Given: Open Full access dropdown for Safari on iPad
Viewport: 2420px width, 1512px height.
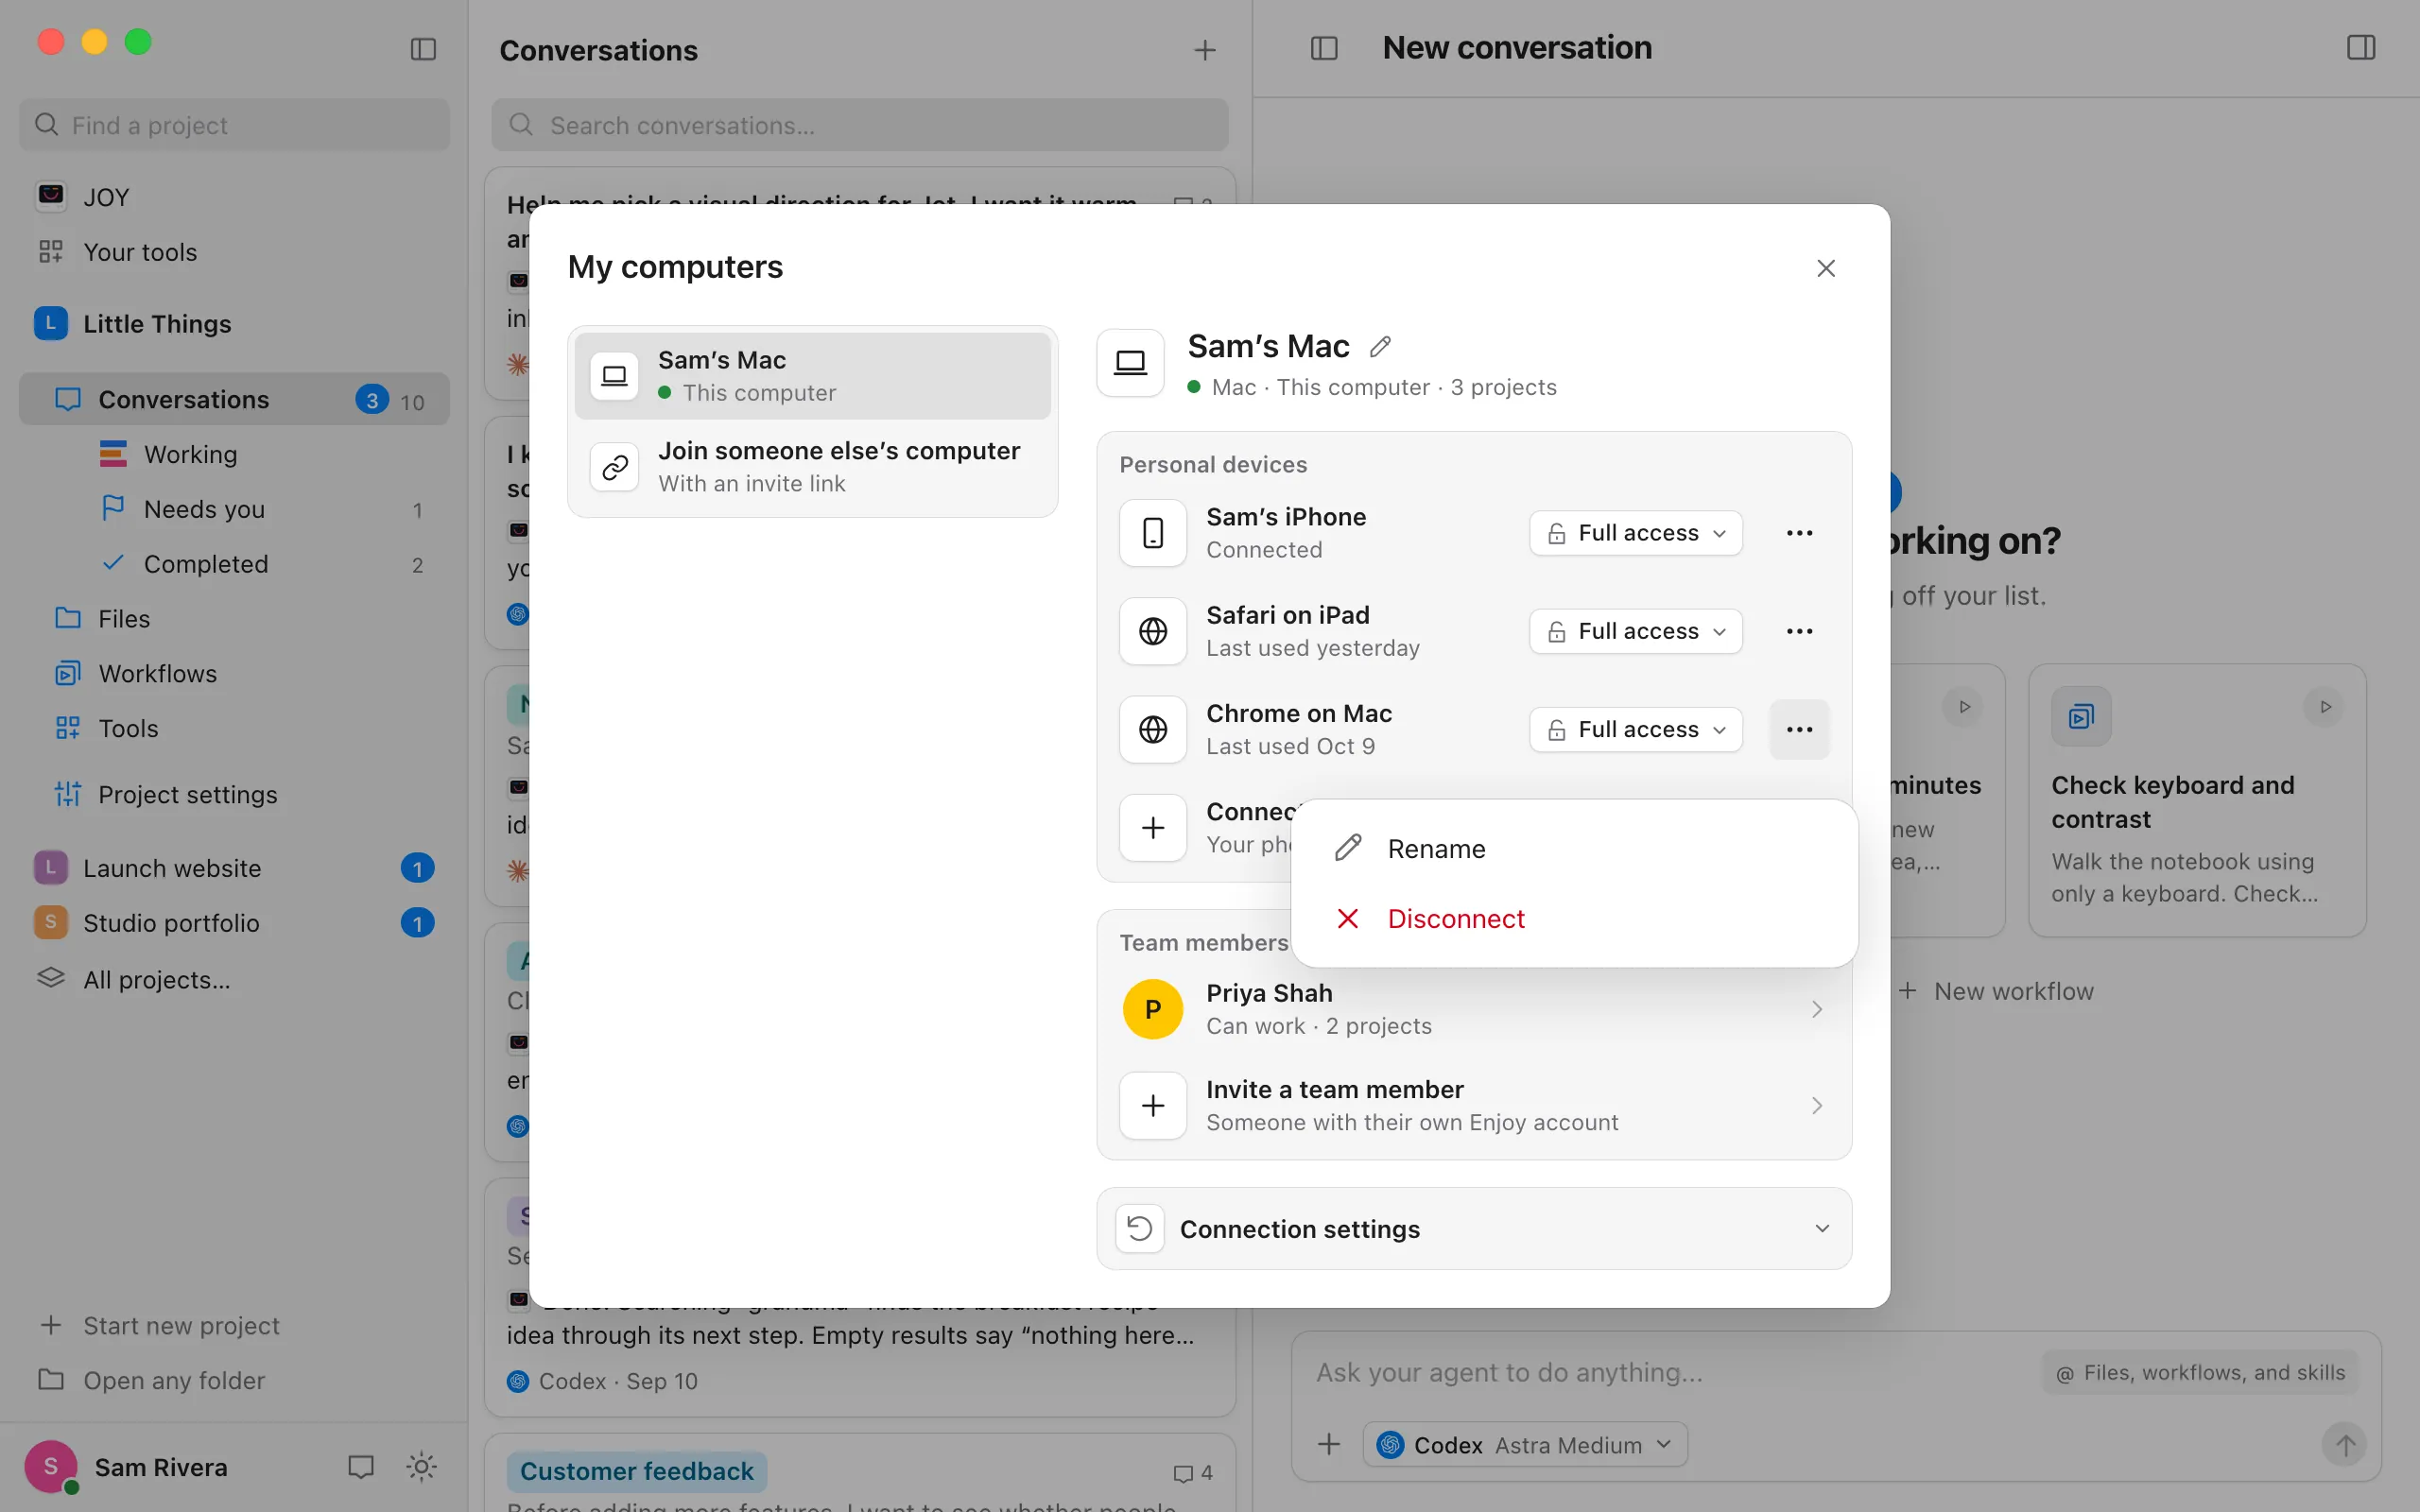Looking at the screenshot, I should pos(1635,631).
